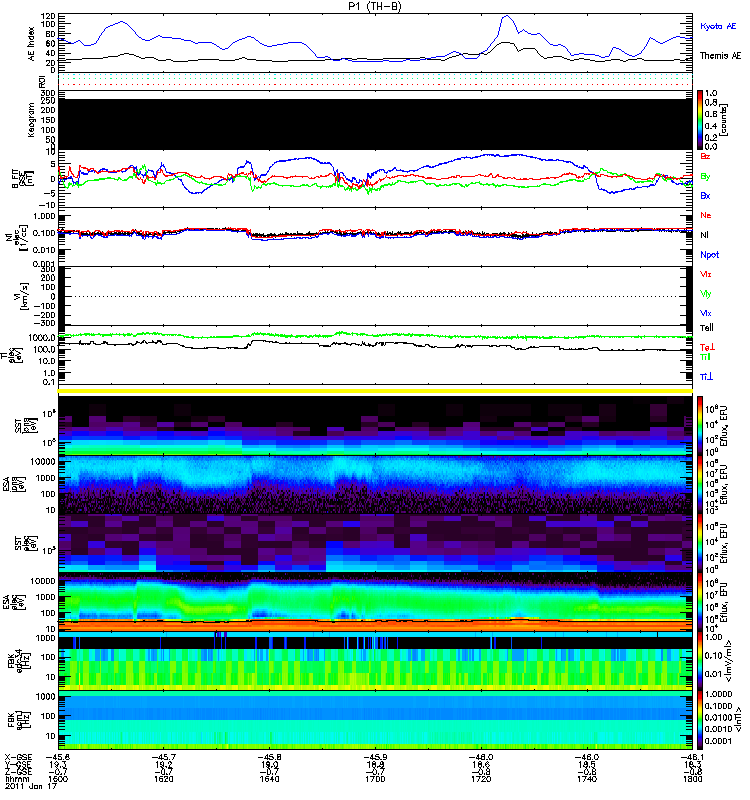The image size is (750, 800).
Task: Select the Themis AE legend label
Action: click(x=720, y=56)
